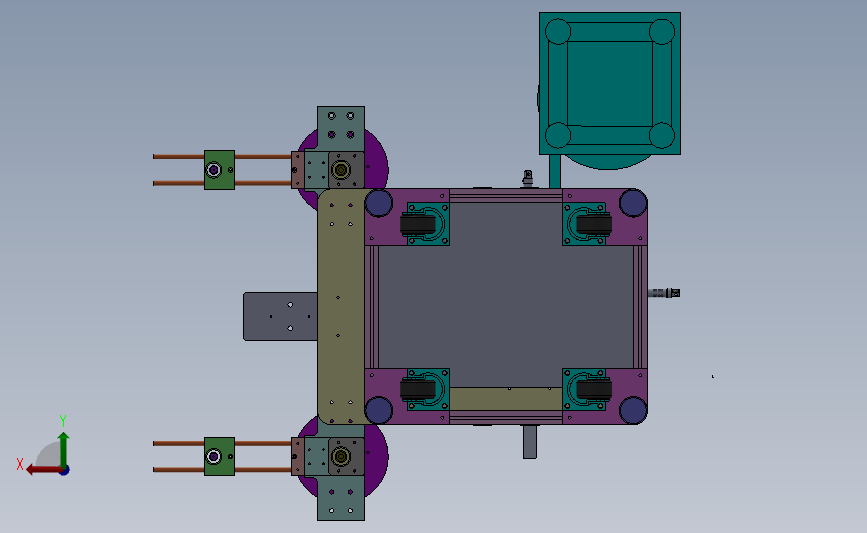Viewport: 867px width, 533px height.
Task: Select the teal stem beneath the square housing
Action: (555, 171)
